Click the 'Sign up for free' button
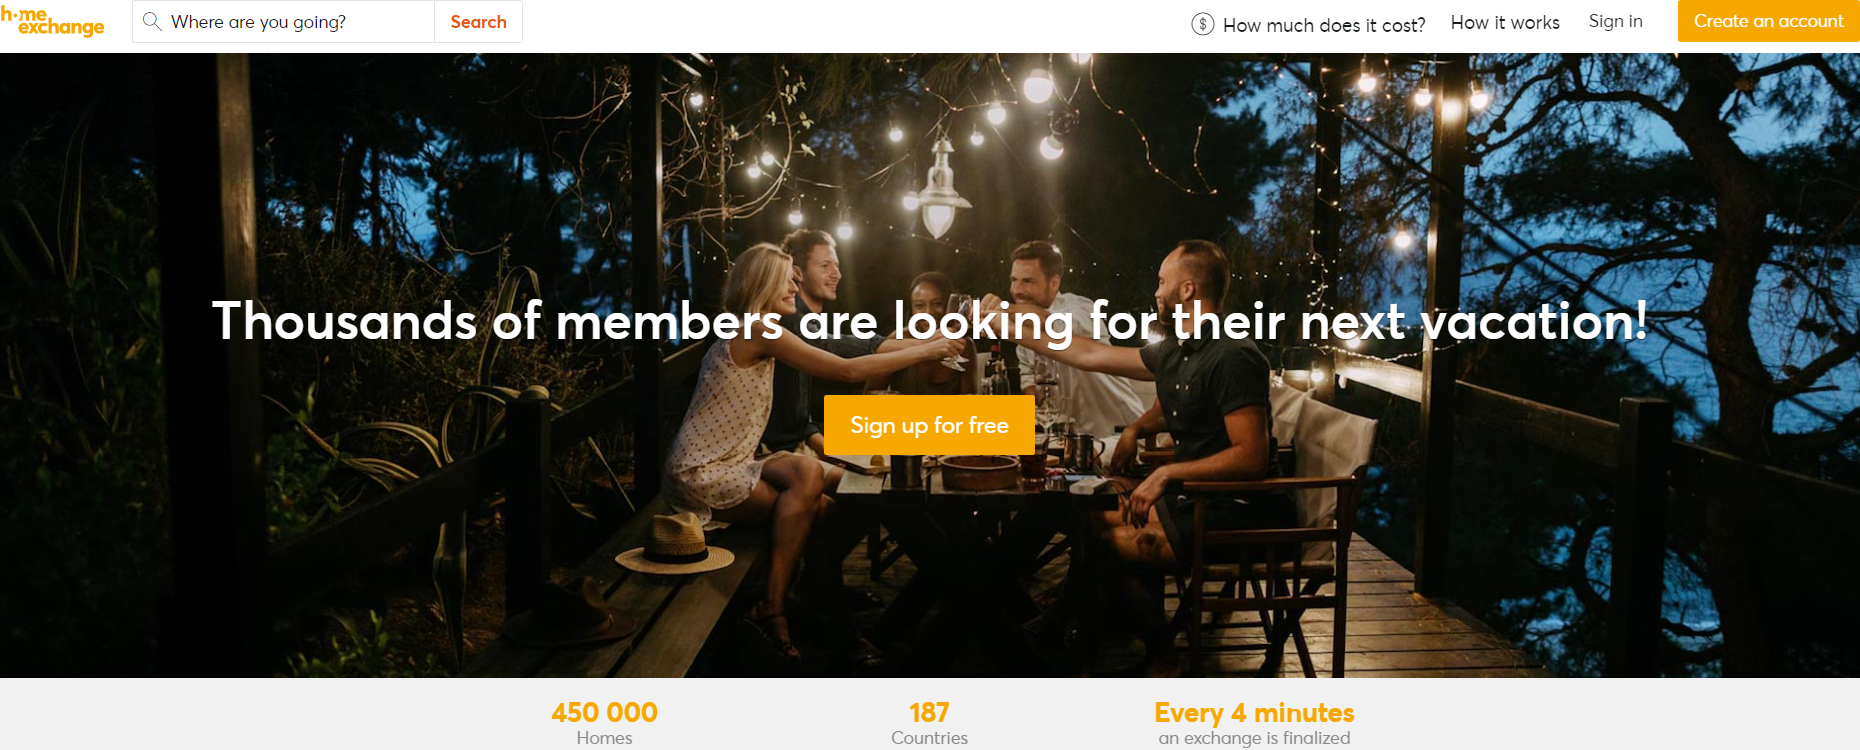 (x=929, y=425)
